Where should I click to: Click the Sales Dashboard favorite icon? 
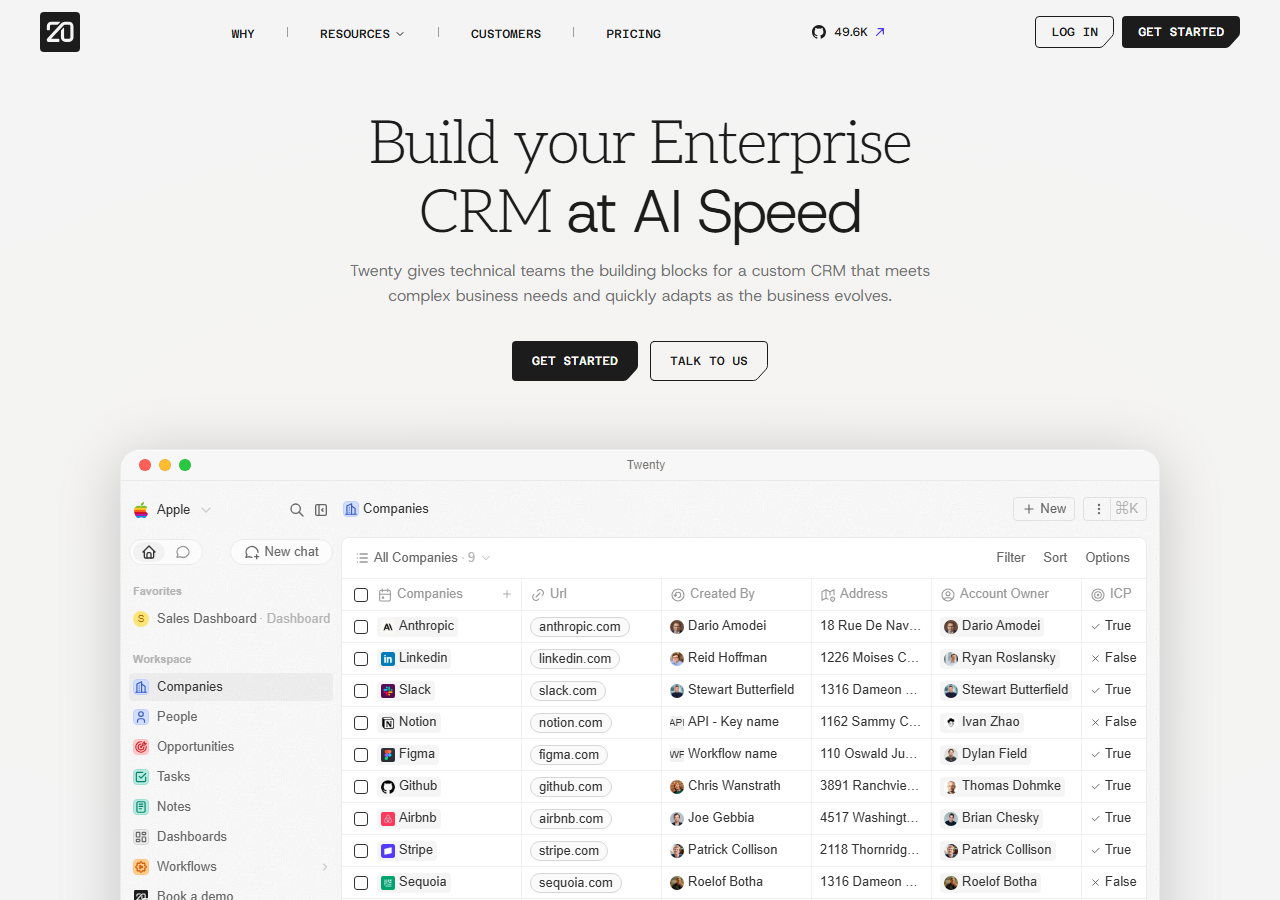click(141, 619)
